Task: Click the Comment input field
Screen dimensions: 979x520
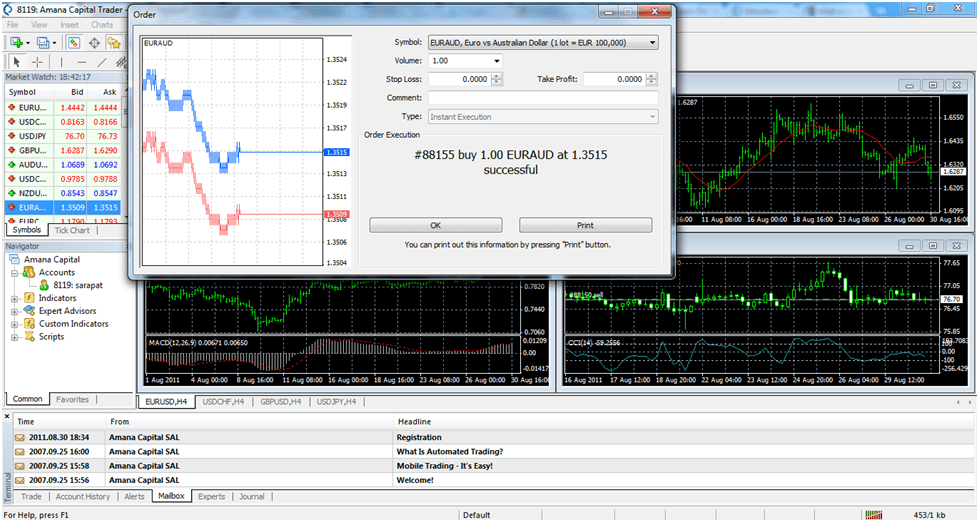Action: pyautogui.click(x=543, y=98)
